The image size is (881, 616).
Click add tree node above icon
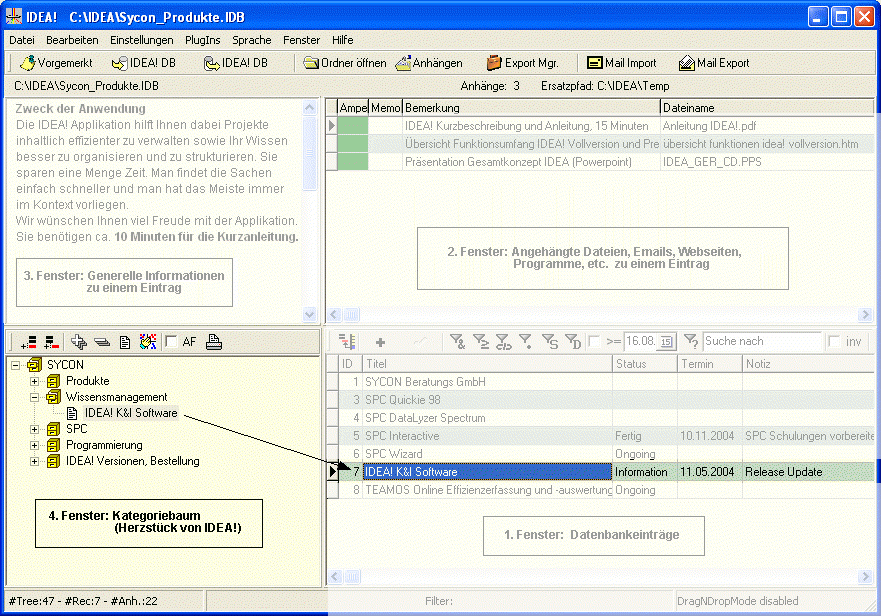coord(52,342)
